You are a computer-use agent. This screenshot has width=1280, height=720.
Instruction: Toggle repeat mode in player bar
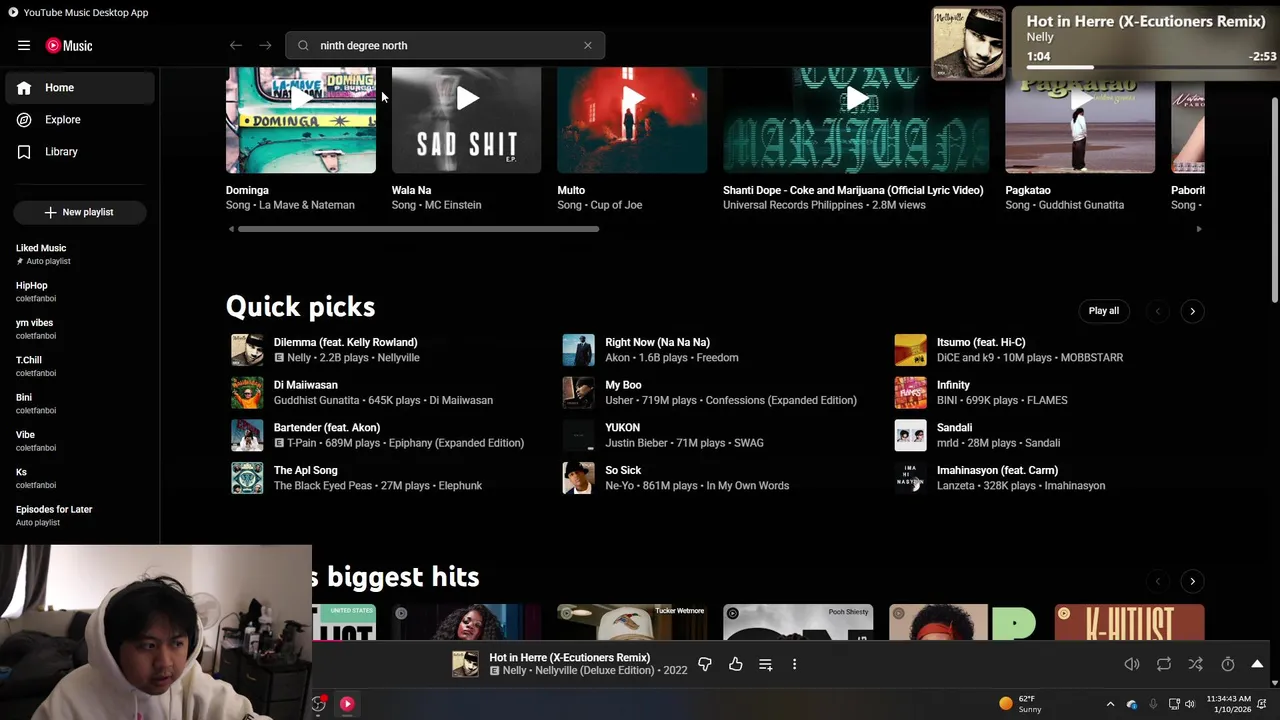[x=1164, y=664]
